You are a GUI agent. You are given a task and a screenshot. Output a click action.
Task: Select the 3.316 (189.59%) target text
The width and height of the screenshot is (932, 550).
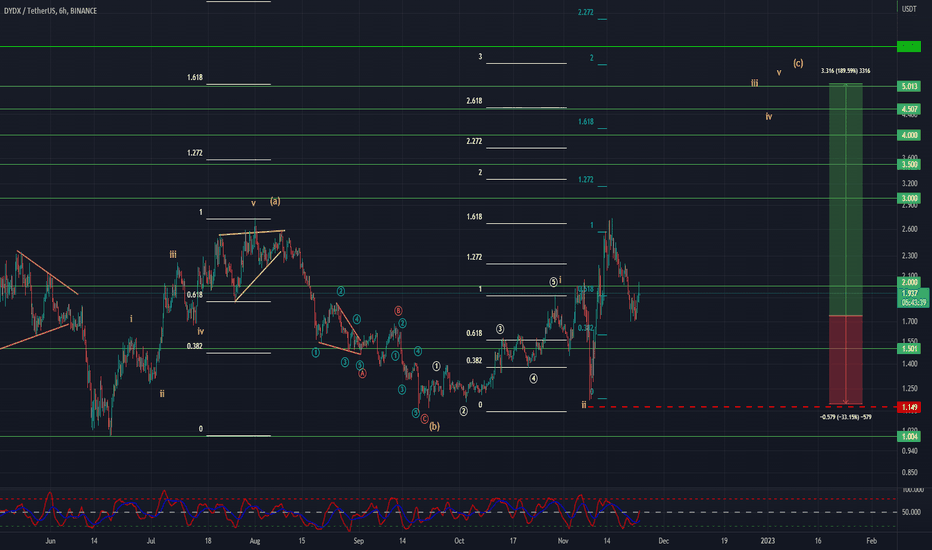[x=845, y=71]
